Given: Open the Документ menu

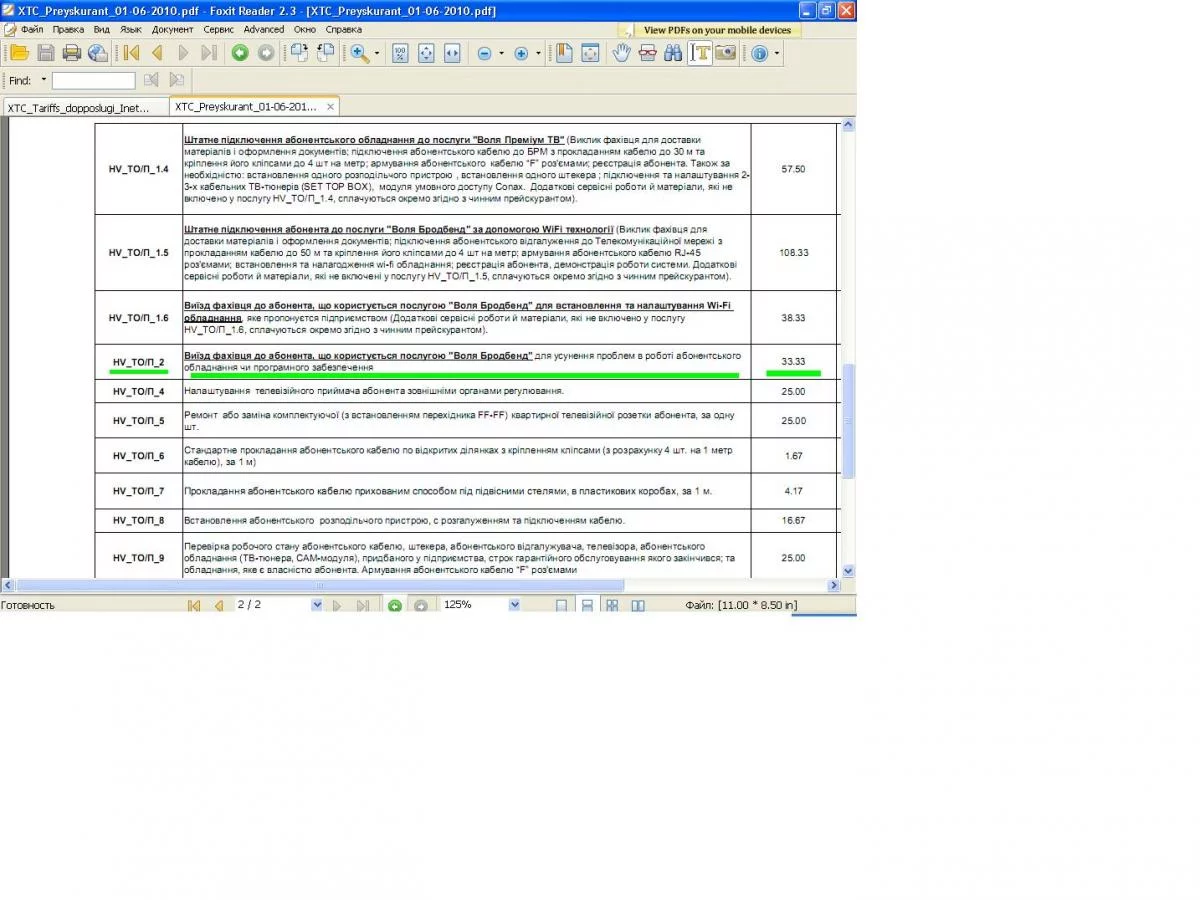Looking at the screenshot, I should (x=173, y=29).
